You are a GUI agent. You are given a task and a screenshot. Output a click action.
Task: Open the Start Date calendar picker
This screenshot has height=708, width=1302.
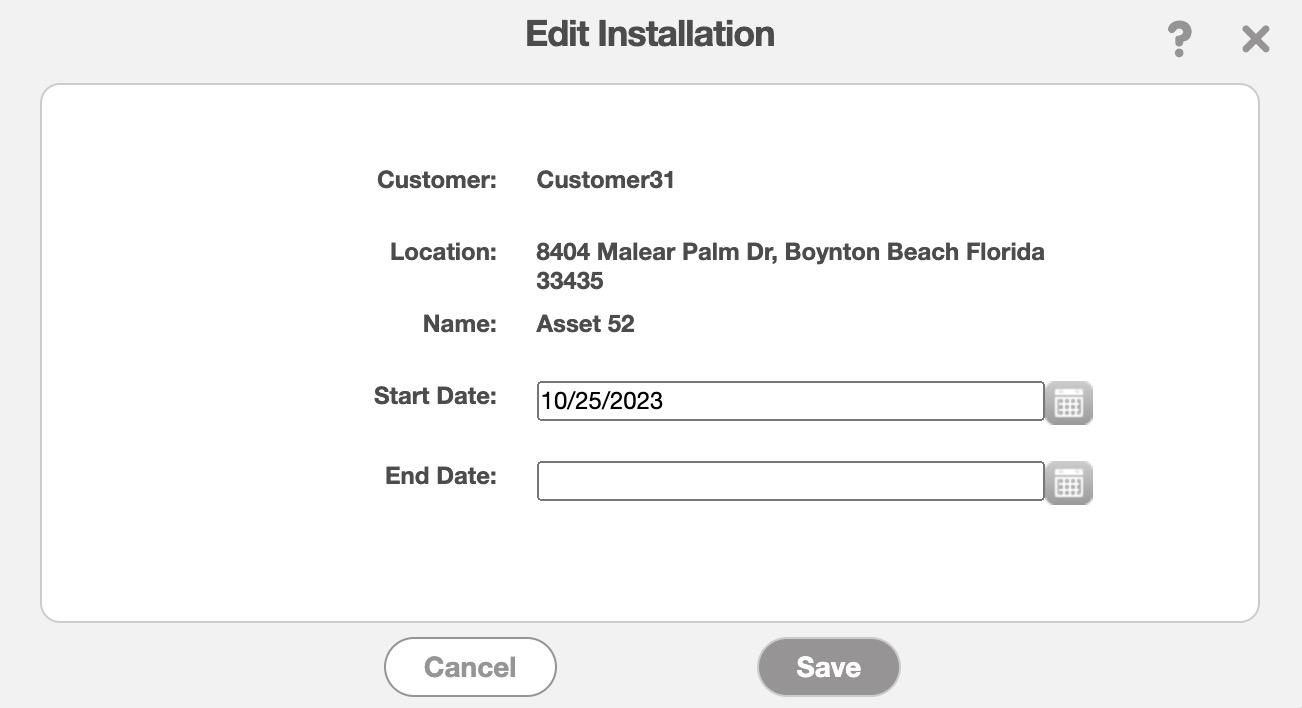pyautogui.click(x=1069, y=403)
